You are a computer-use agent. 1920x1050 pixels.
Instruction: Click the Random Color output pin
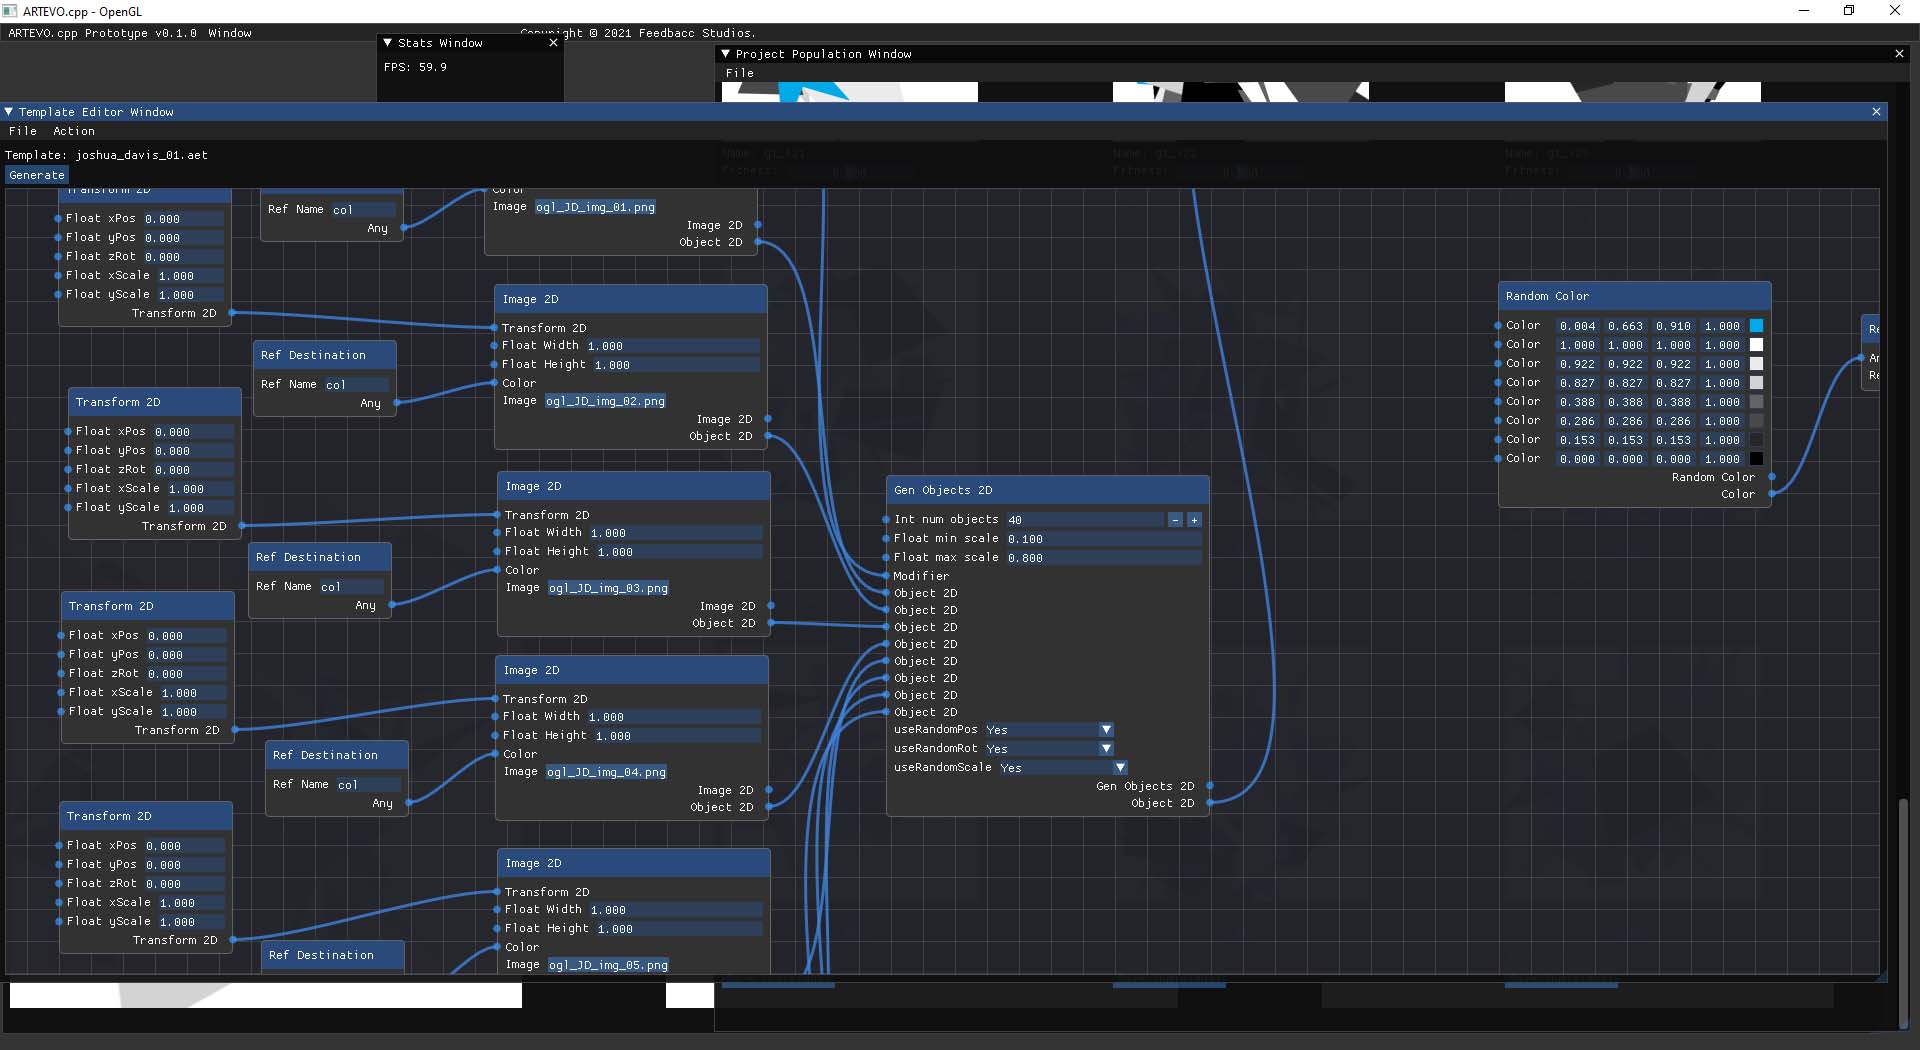pyautogui.click(x=1772, y=477)
